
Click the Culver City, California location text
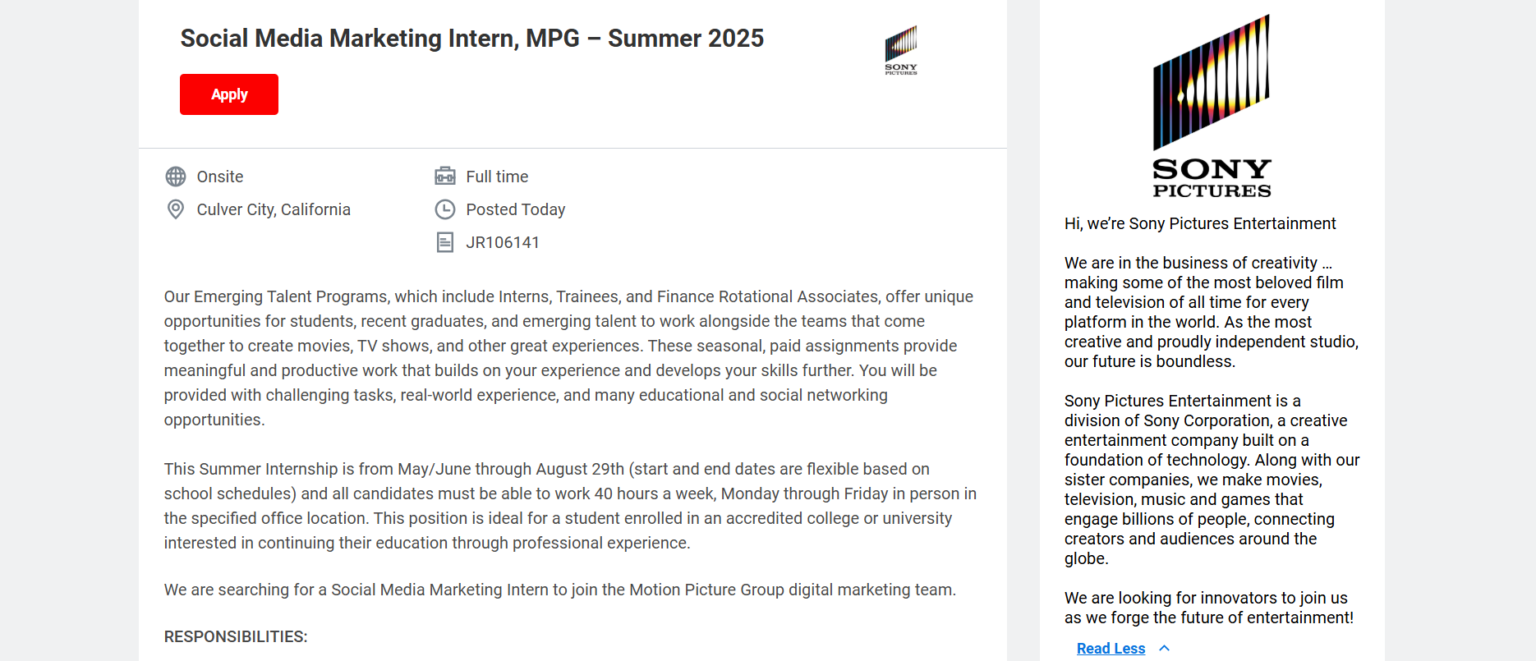click(x=270, y=209)
